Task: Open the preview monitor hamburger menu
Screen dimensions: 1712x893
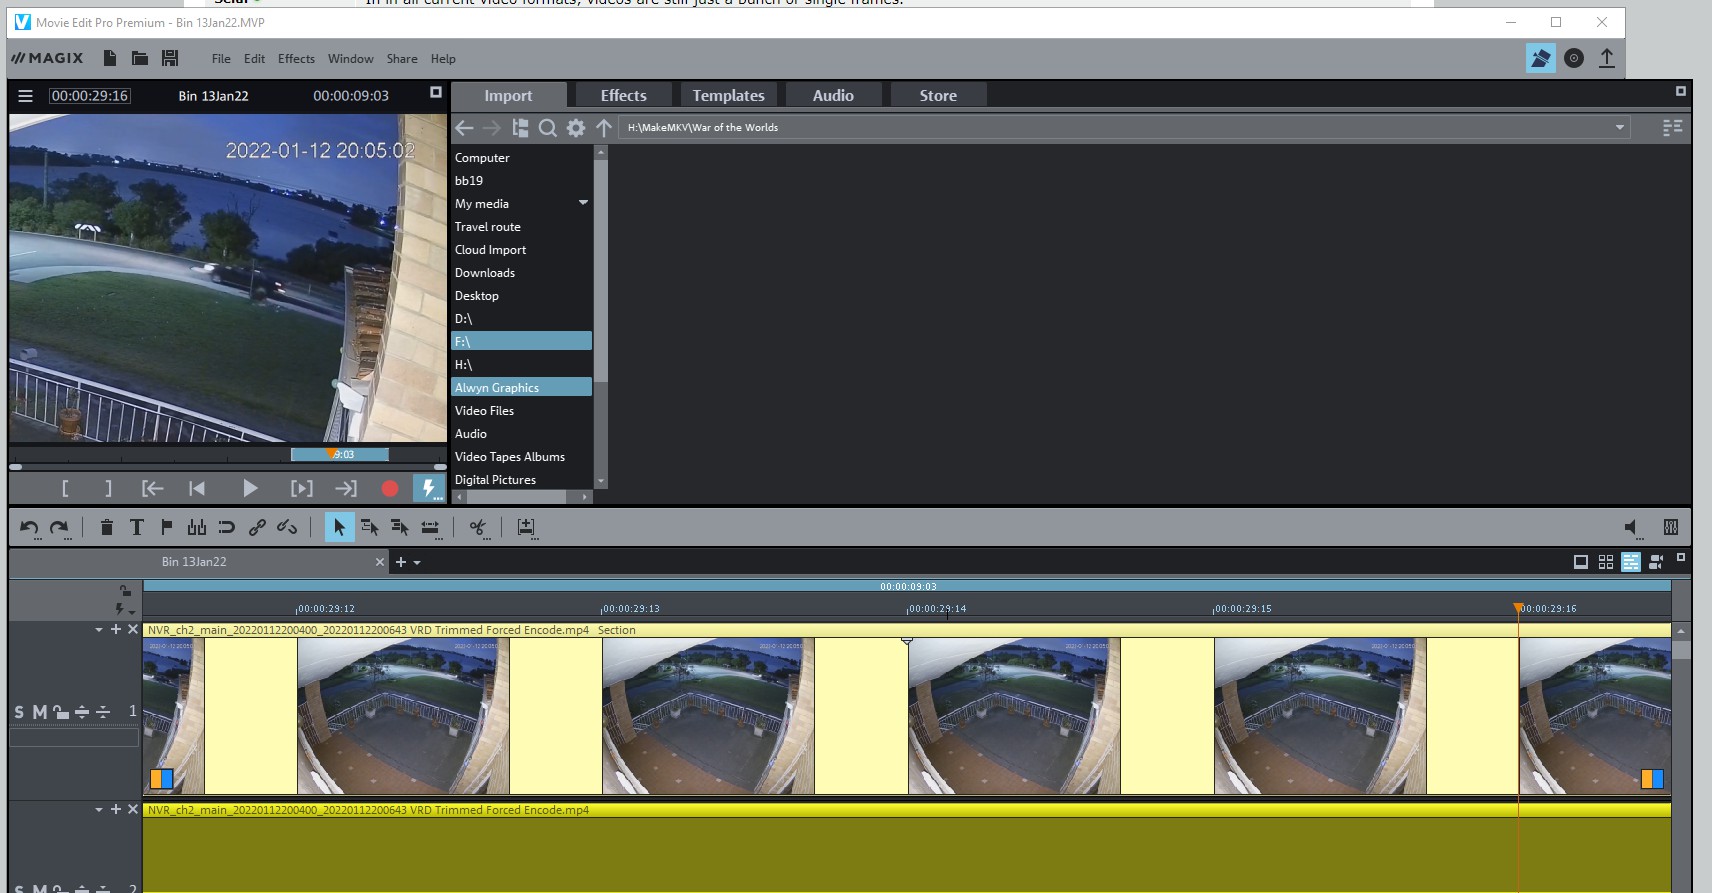Action: click(x=26, y=96)
